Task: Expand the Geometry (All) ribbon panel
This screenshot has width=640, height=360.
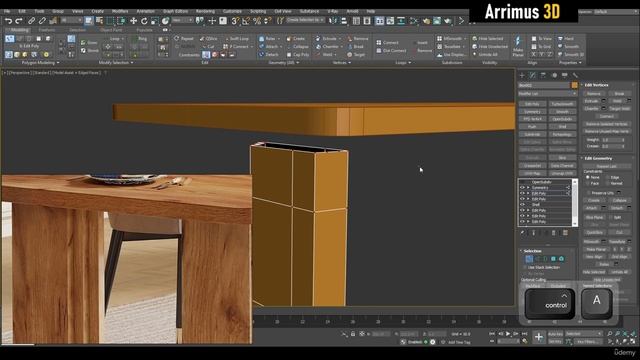Action: (x=284, y=63)
